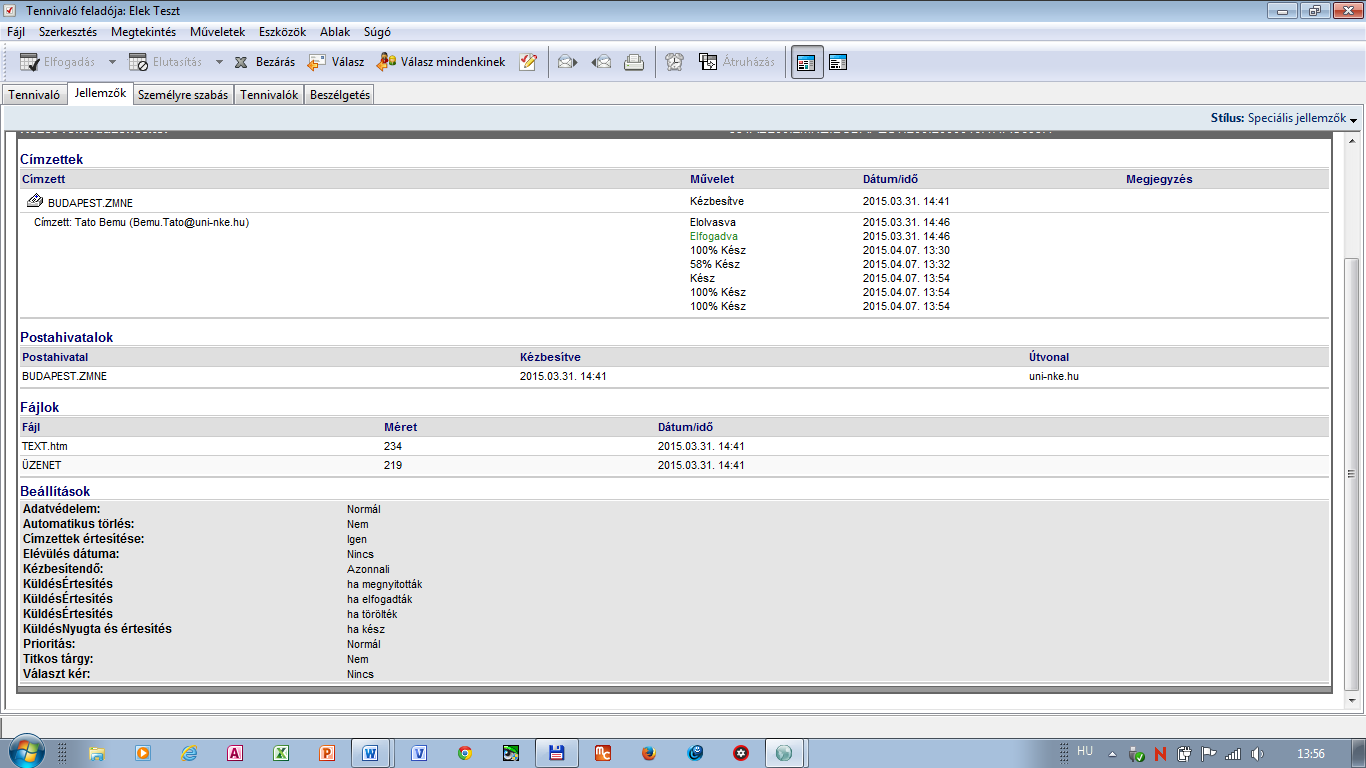This screenshot has width=1366, height=768.
Task: Click the 58% Kész status entry
Action: (x=715, y=265)
